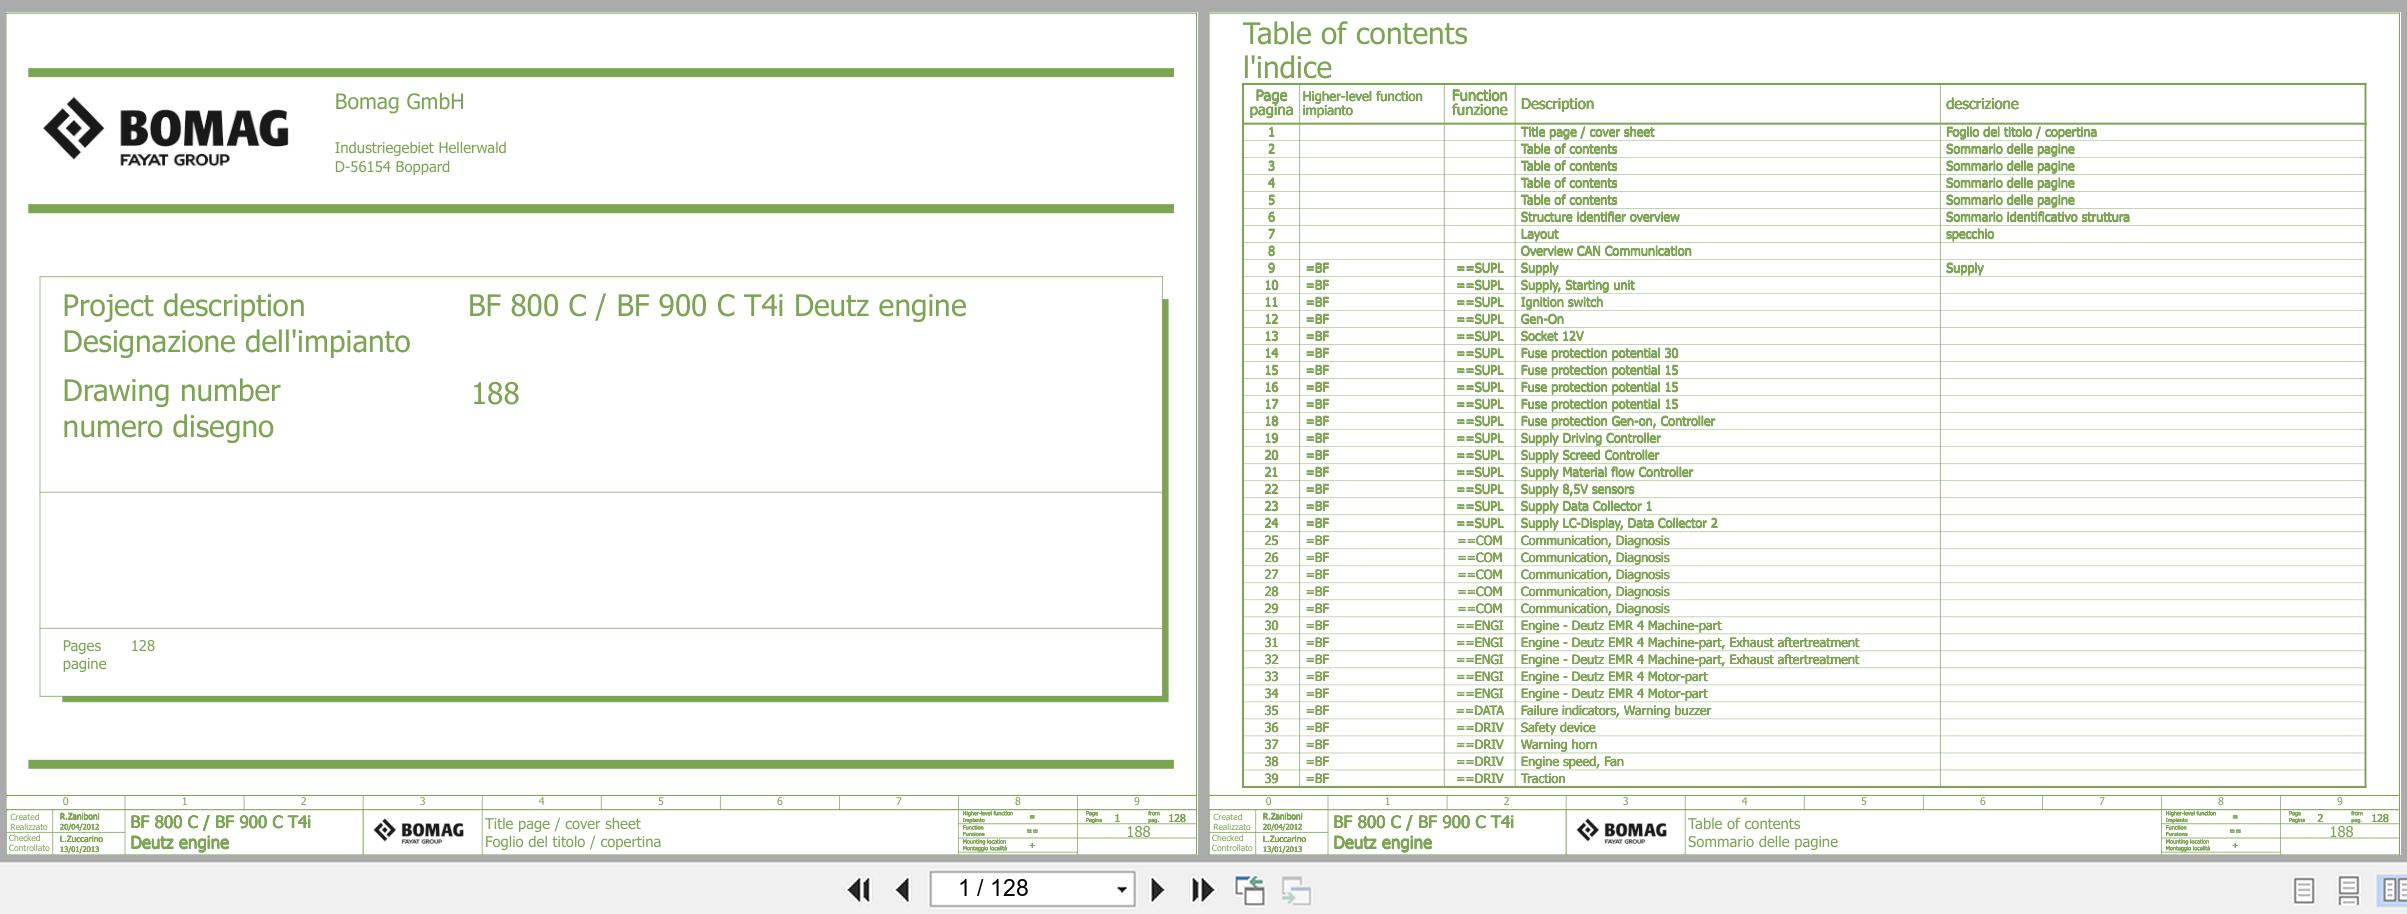Viewport: 2407px width, 914px height.
Task: Jump to the last page
Action: tap(1202, 889)
